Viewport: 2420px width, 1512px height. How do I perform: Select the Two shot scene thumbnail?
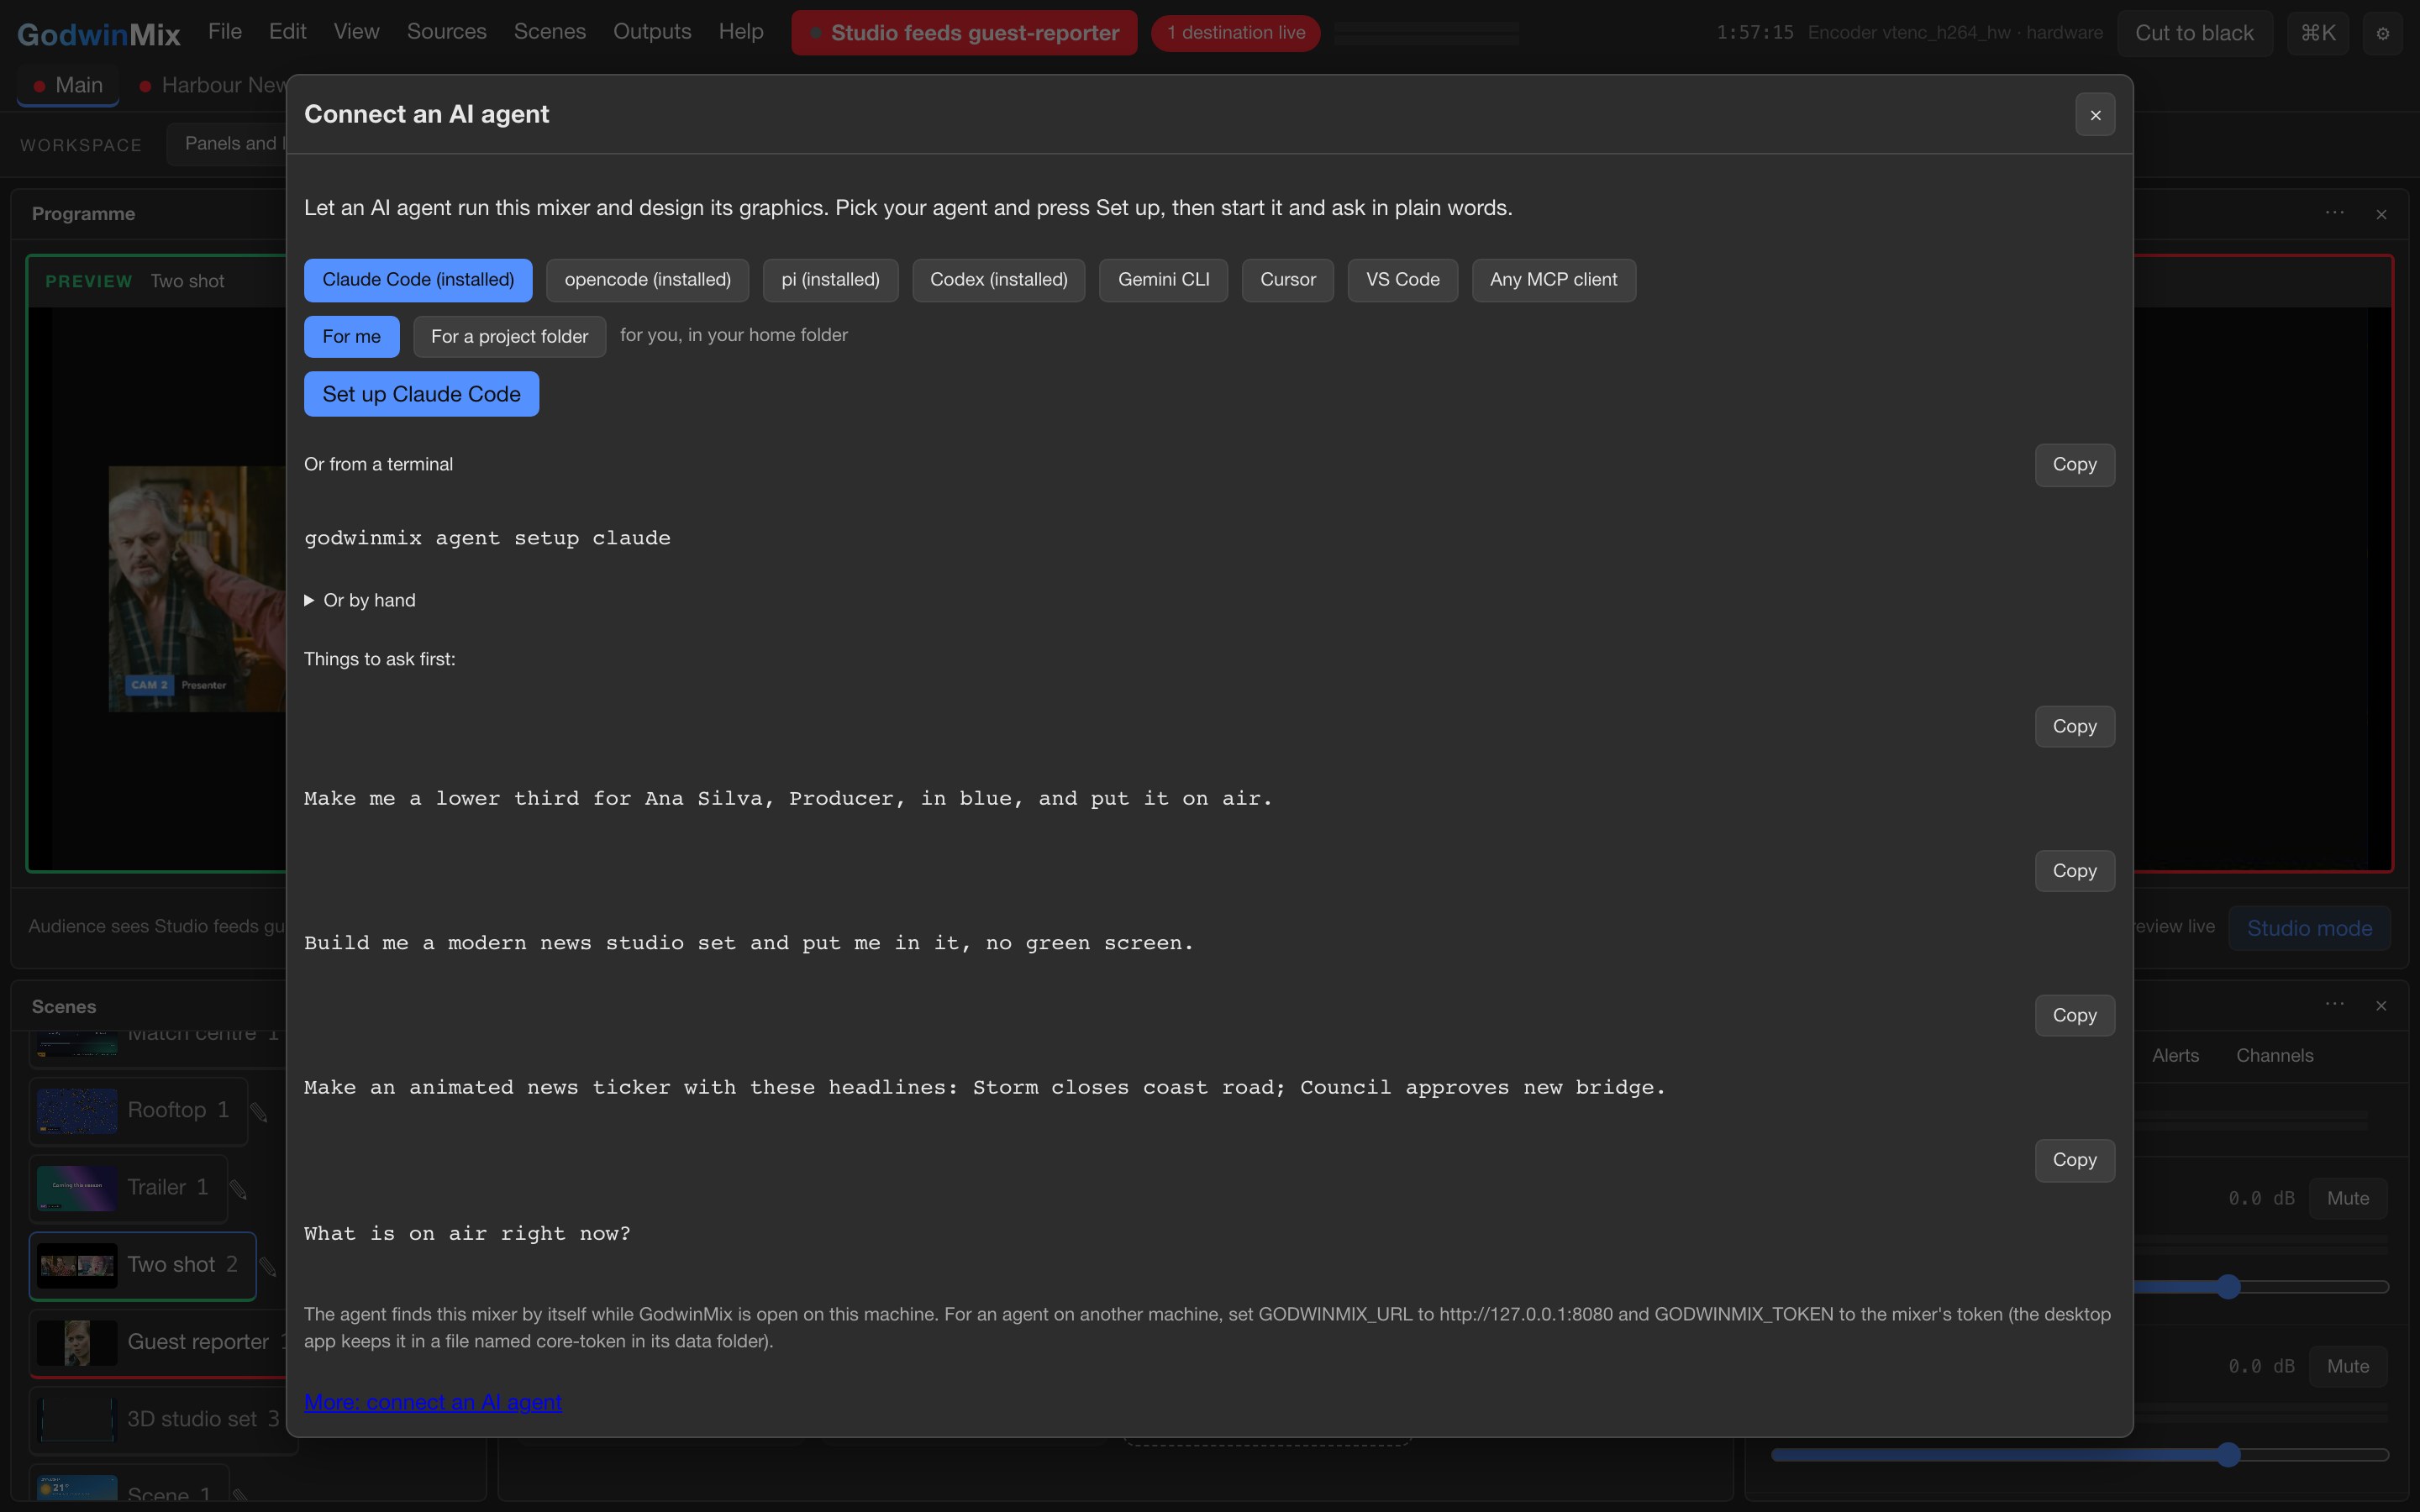coord(77,1266)
